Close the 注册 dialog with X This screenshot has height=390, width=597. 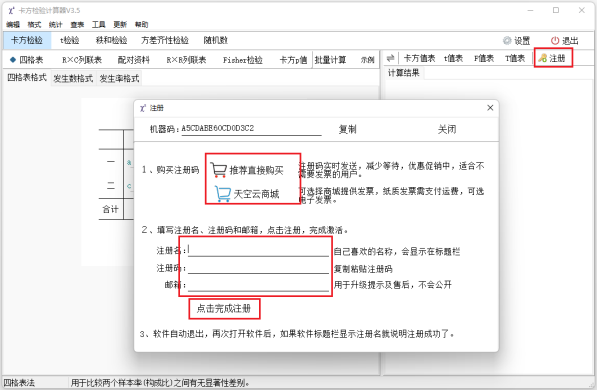pyautogui.click(x=490, y=108)
